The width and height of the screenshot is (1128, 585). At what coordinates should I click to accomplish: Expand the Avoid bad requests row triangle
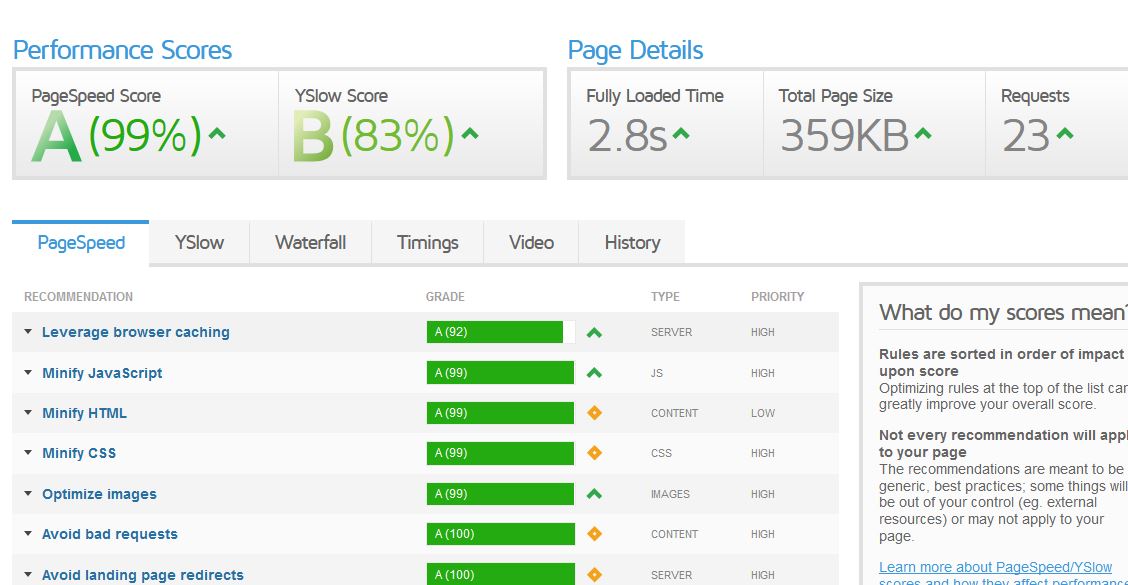pos(28,534)
